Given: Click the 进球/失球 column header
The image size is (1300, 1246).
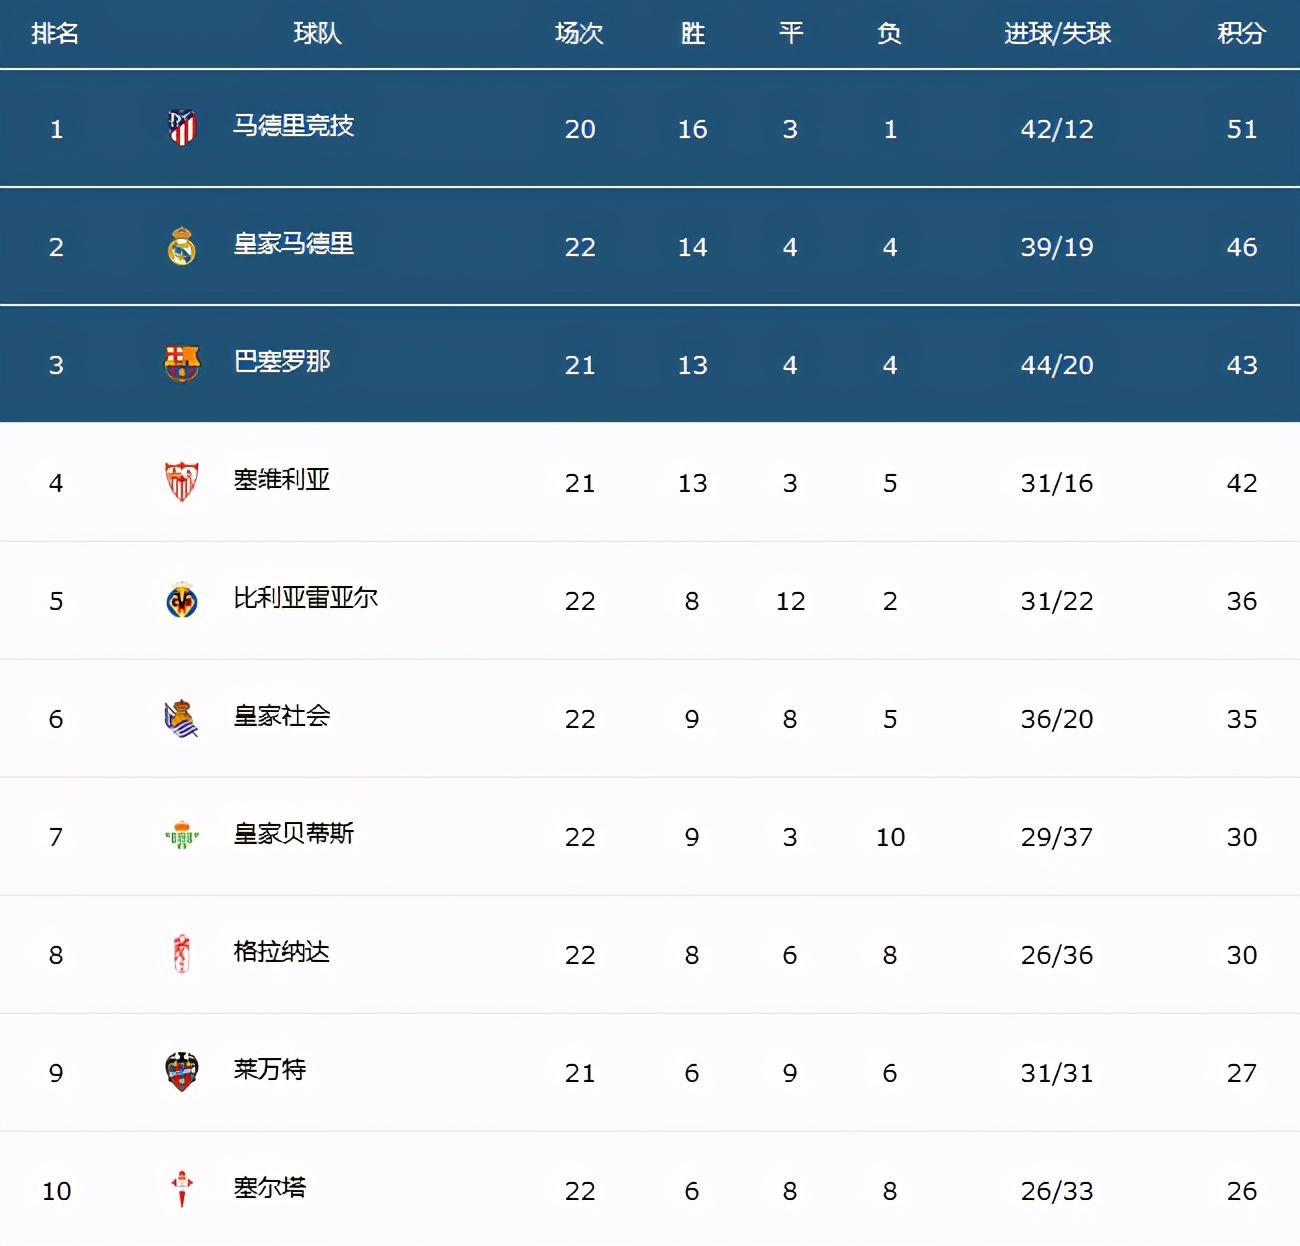Looking at the screenshot, I should tap(1057, 34).
